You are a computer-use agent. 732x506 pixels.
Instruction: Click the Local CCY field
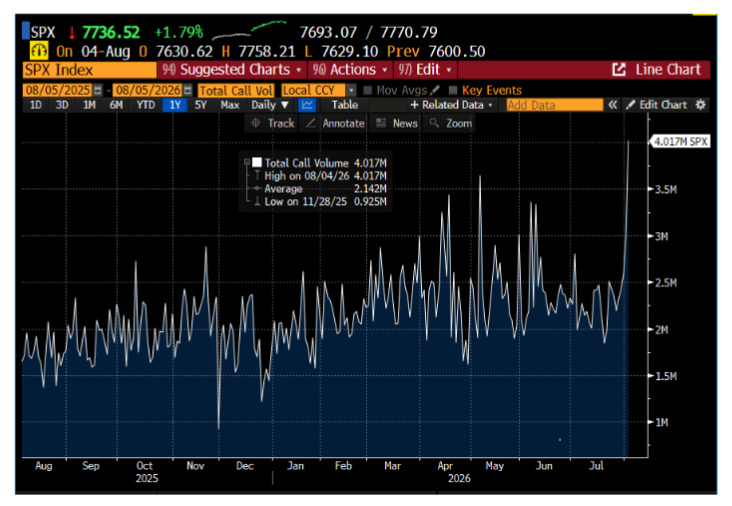point(313,90)
